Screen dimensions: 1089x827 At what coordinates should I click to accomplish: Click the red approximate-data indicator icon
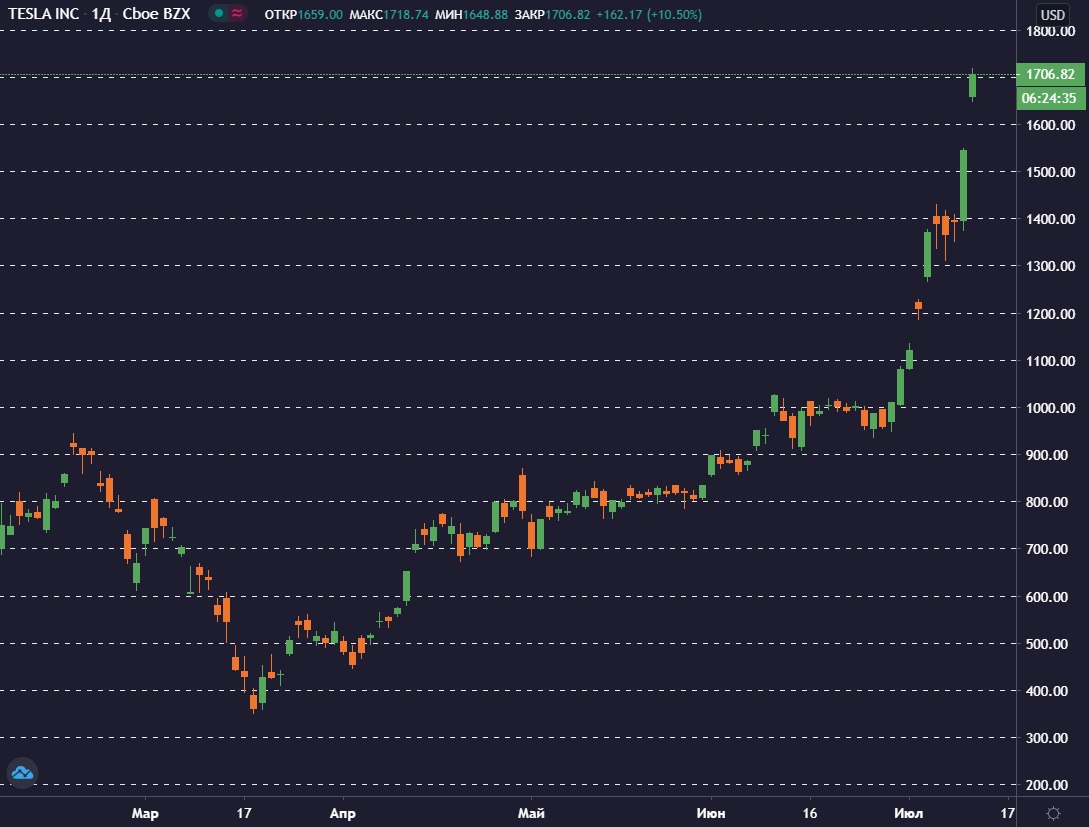pyautogui.click(x=238, y=13)
